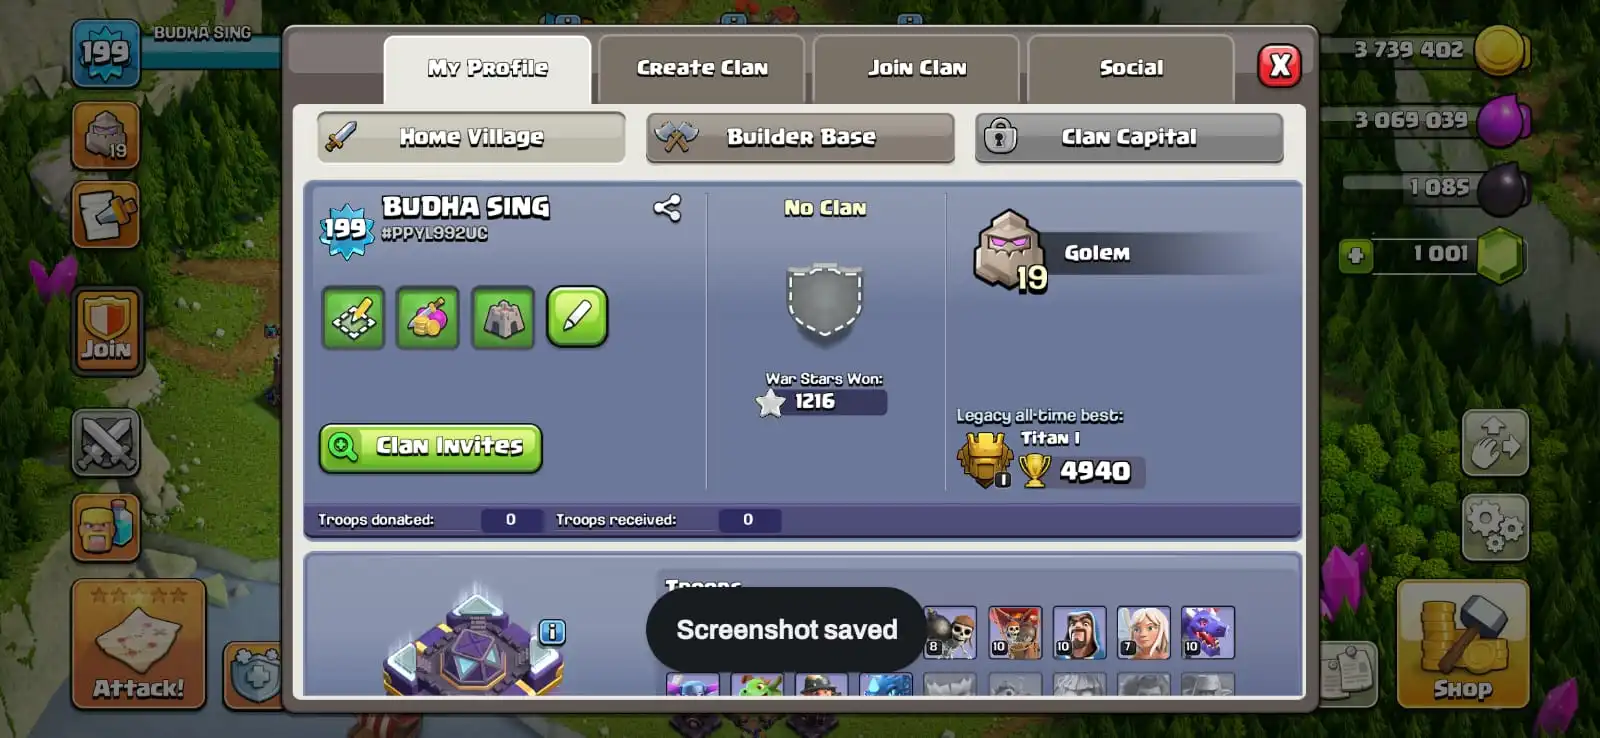Screen dimensions: 1600x738
Task: Switch to Home Village view
Action: (x=471, y=137)
